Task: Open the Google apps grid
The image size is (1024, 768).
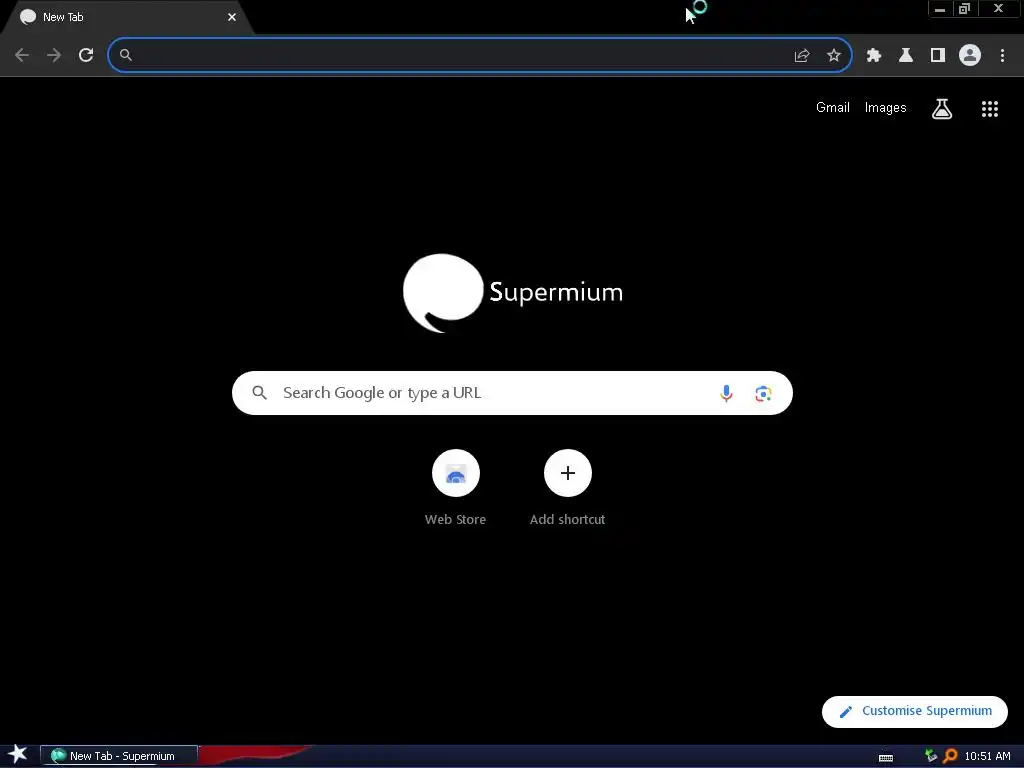Action: 990,109
